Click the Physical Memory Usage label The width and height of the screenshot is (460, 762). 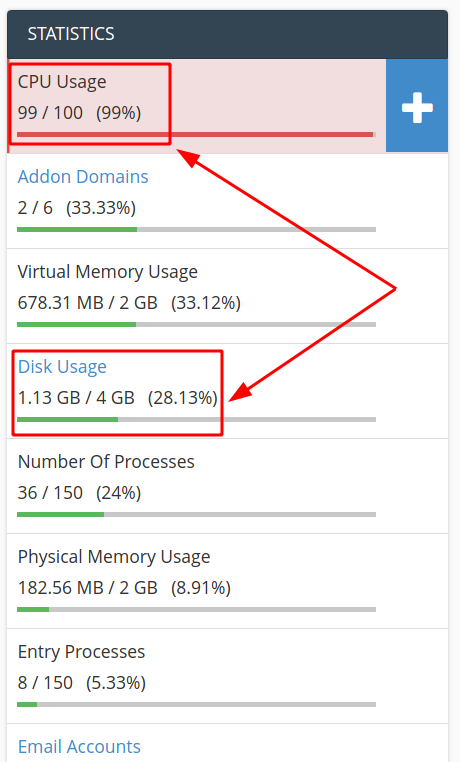(x=114, y=557)
